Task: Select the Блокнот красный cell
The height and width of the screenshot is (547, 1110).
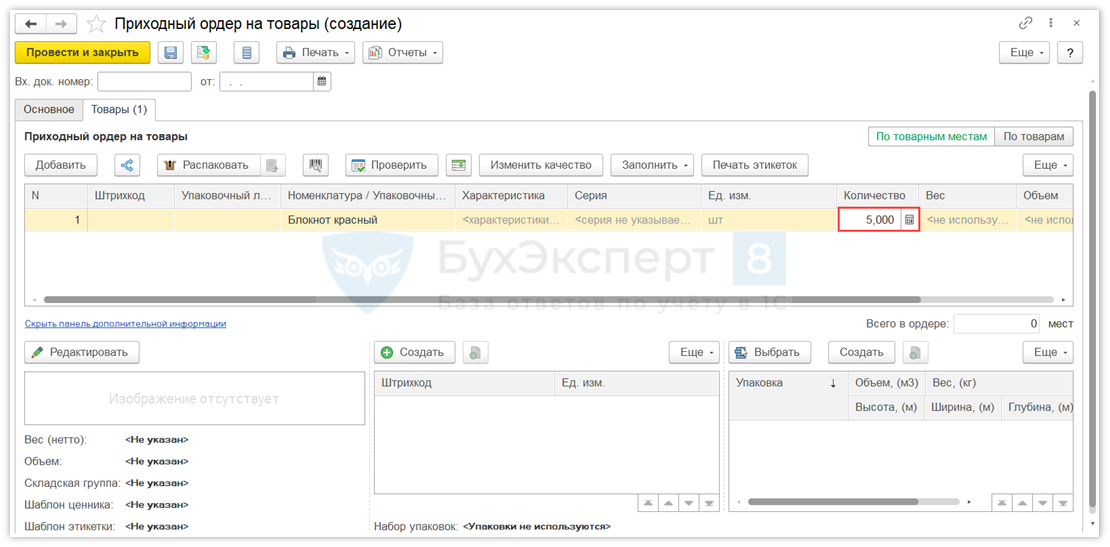Action: coord(368,220)
